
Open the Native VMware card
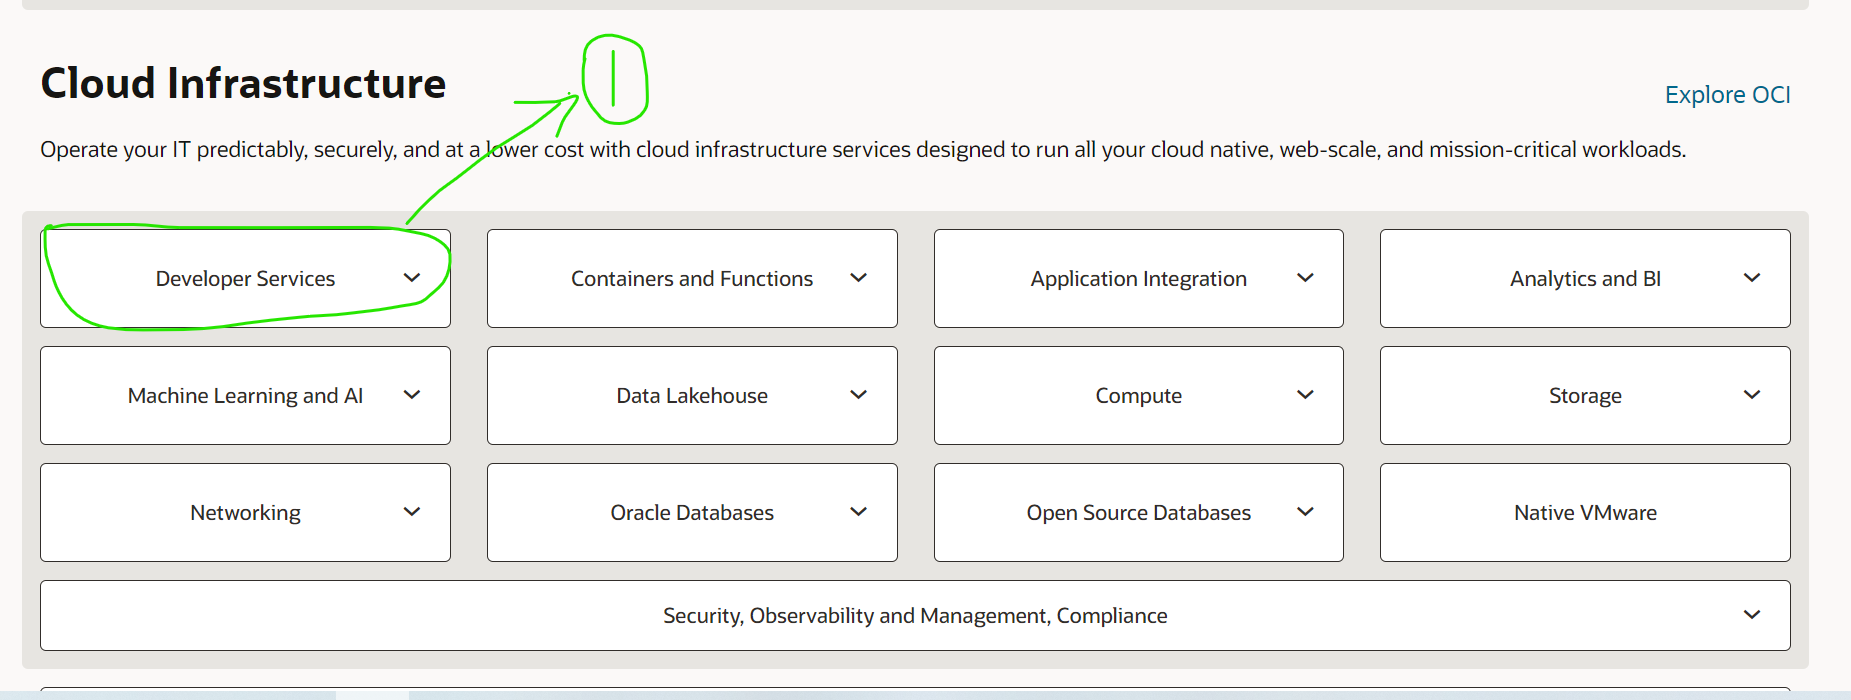coord(1585,513)
